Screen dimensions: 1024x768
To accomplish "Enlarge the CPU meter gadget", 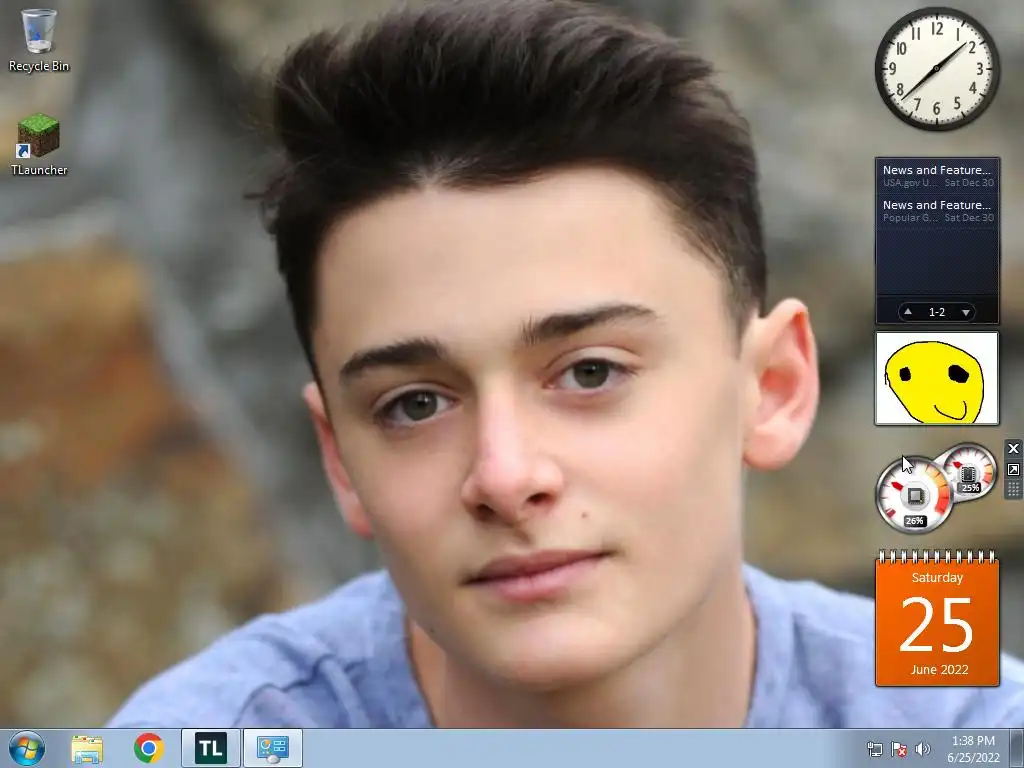I will (x=1013, y=470).
